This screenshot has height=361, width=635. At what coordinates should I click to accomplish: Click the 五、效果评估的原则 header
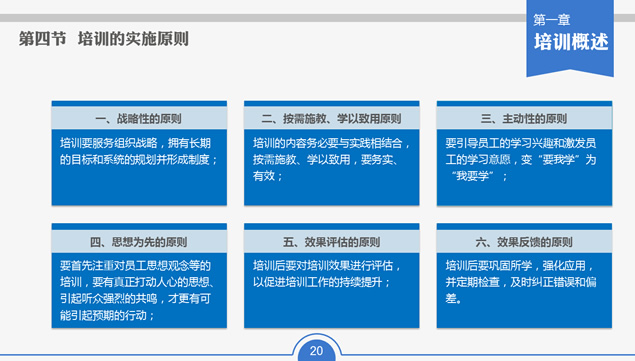pos(331,242)
